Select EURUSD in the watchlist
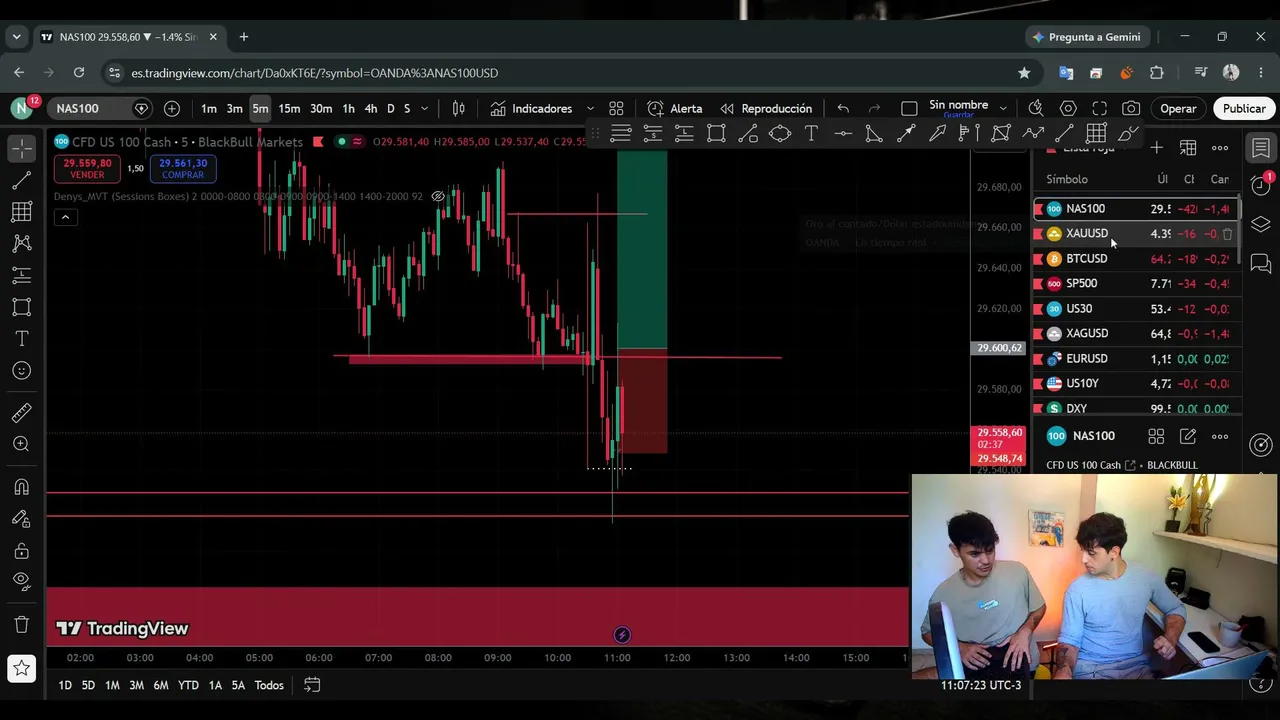This screenshot has height=720, width=1280. pos(1135,359)
